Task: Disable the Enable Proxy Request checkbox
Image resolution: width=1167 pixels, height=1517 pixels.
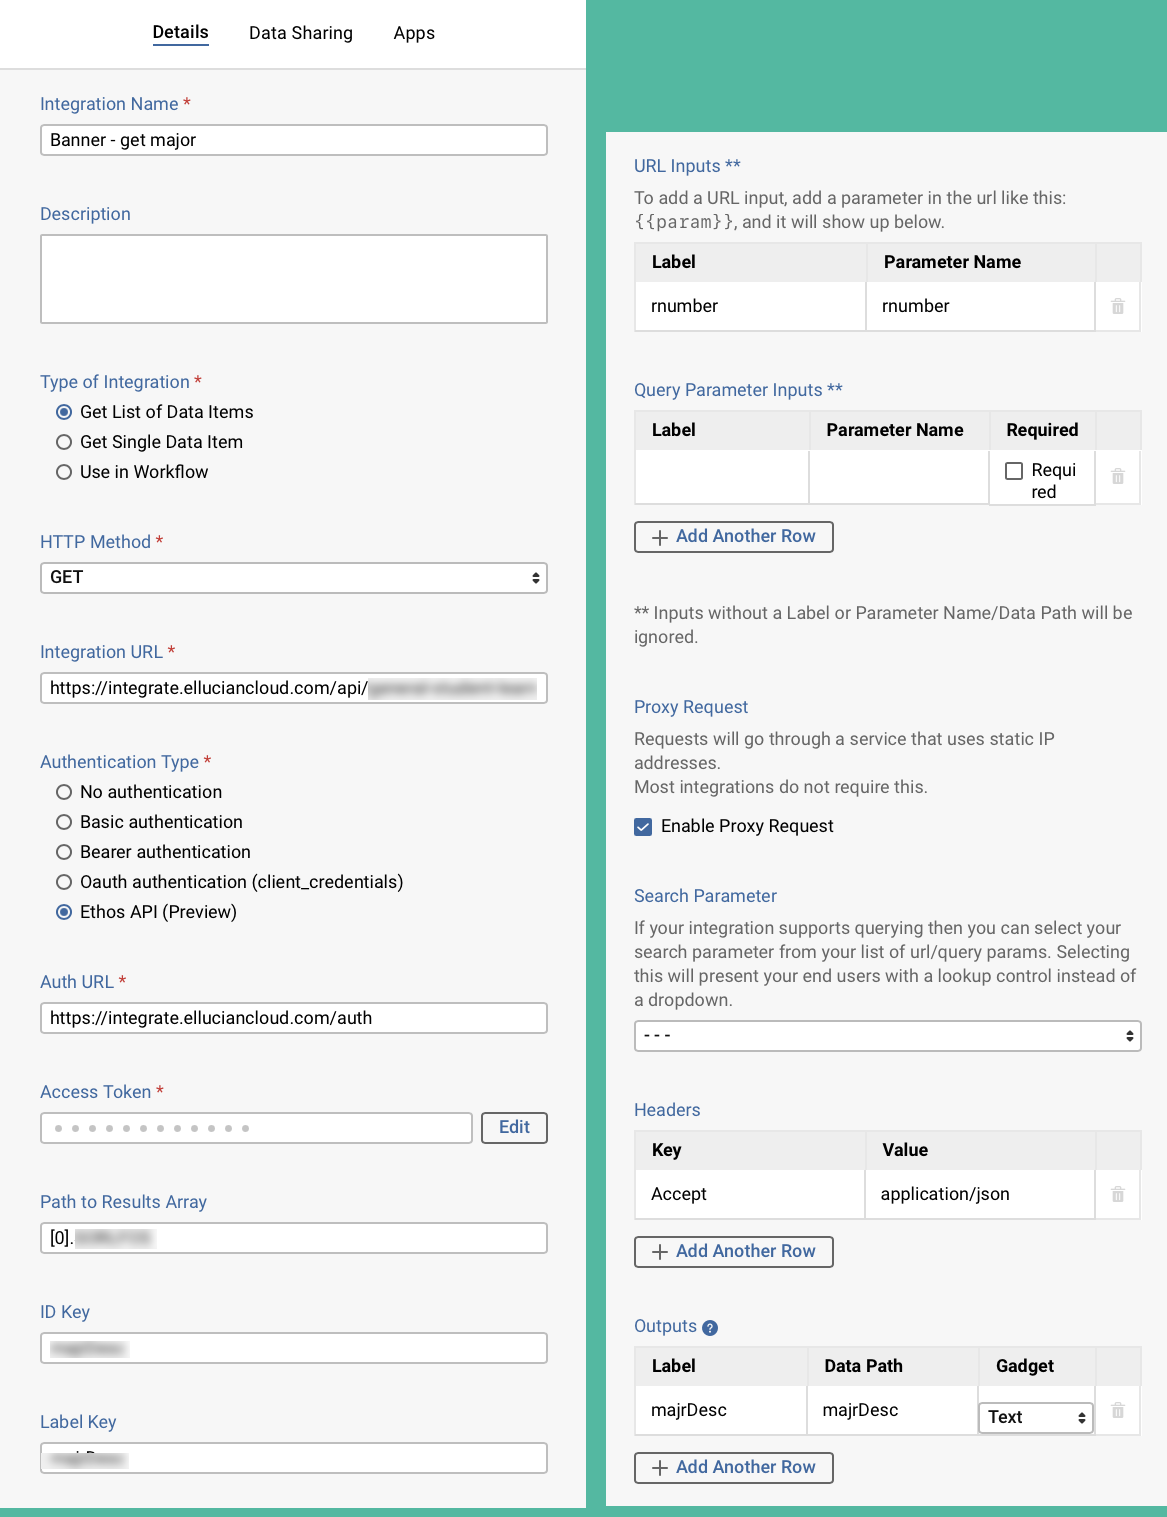Action: tap(643, 826)
